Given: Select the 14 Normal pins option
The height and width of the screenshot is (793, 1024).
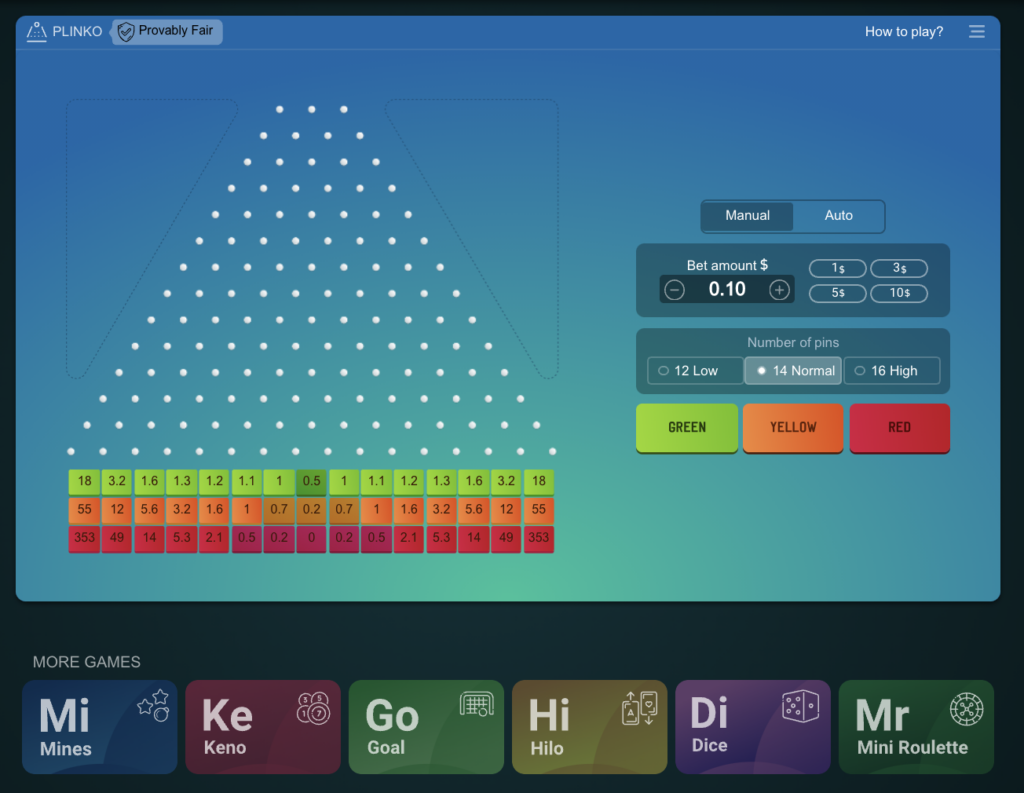Looking at the screenshot, I should 793,370.
